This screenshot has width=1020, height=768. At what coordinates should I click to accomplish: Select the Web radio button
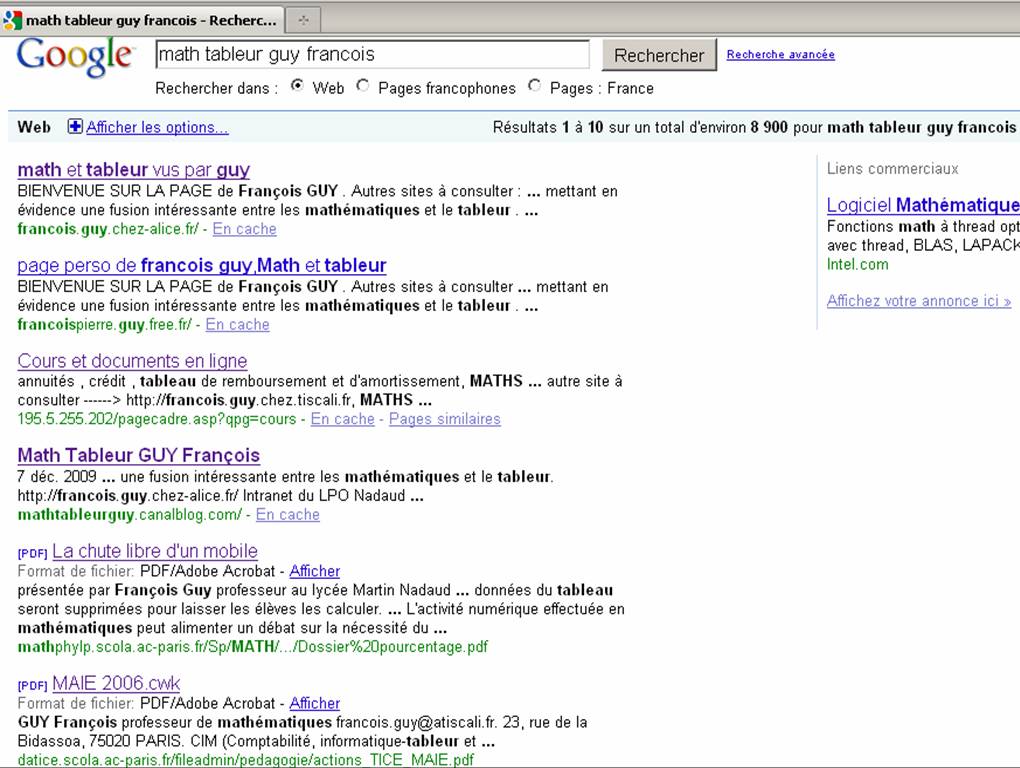(297, 86)
